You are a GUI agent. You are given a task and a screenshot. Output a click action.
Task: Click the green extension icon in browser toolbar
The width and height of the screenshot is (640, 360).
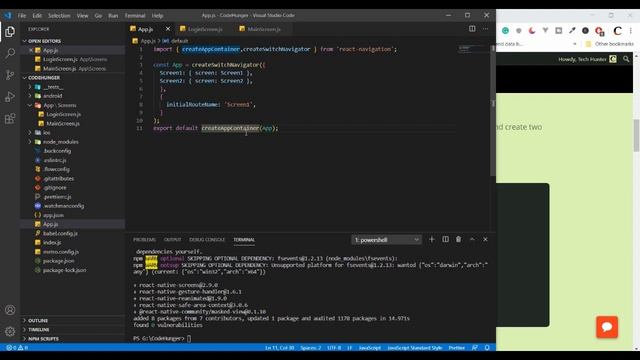click(505, 31)
